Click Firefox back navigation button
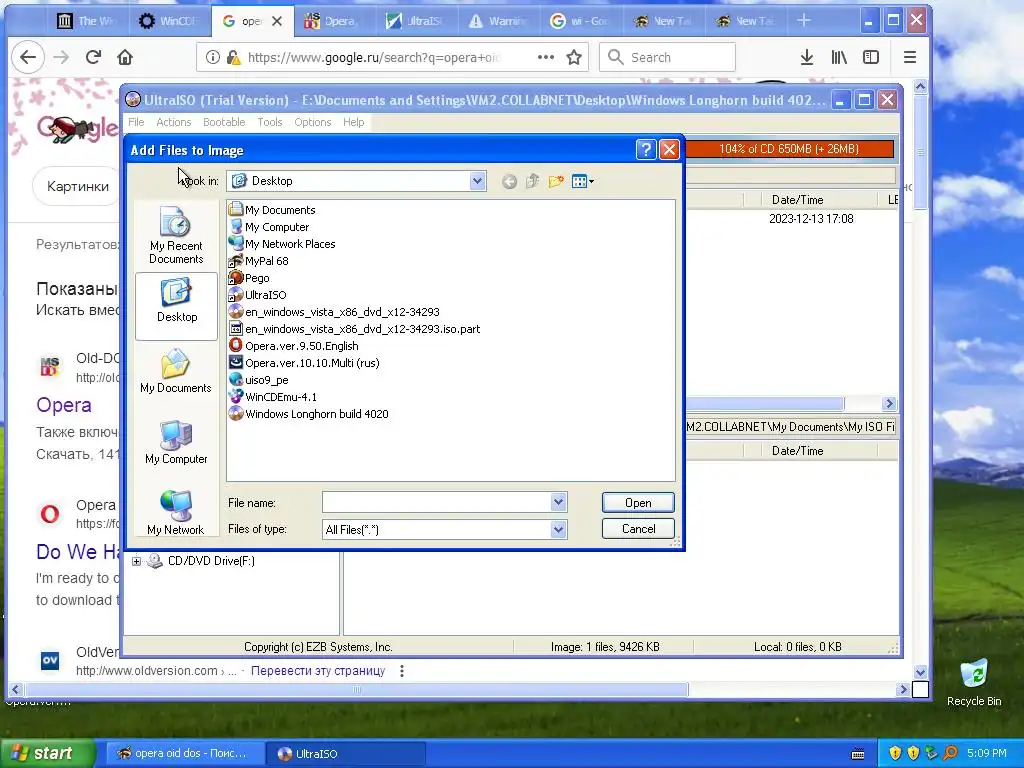 tap(28, 57)
